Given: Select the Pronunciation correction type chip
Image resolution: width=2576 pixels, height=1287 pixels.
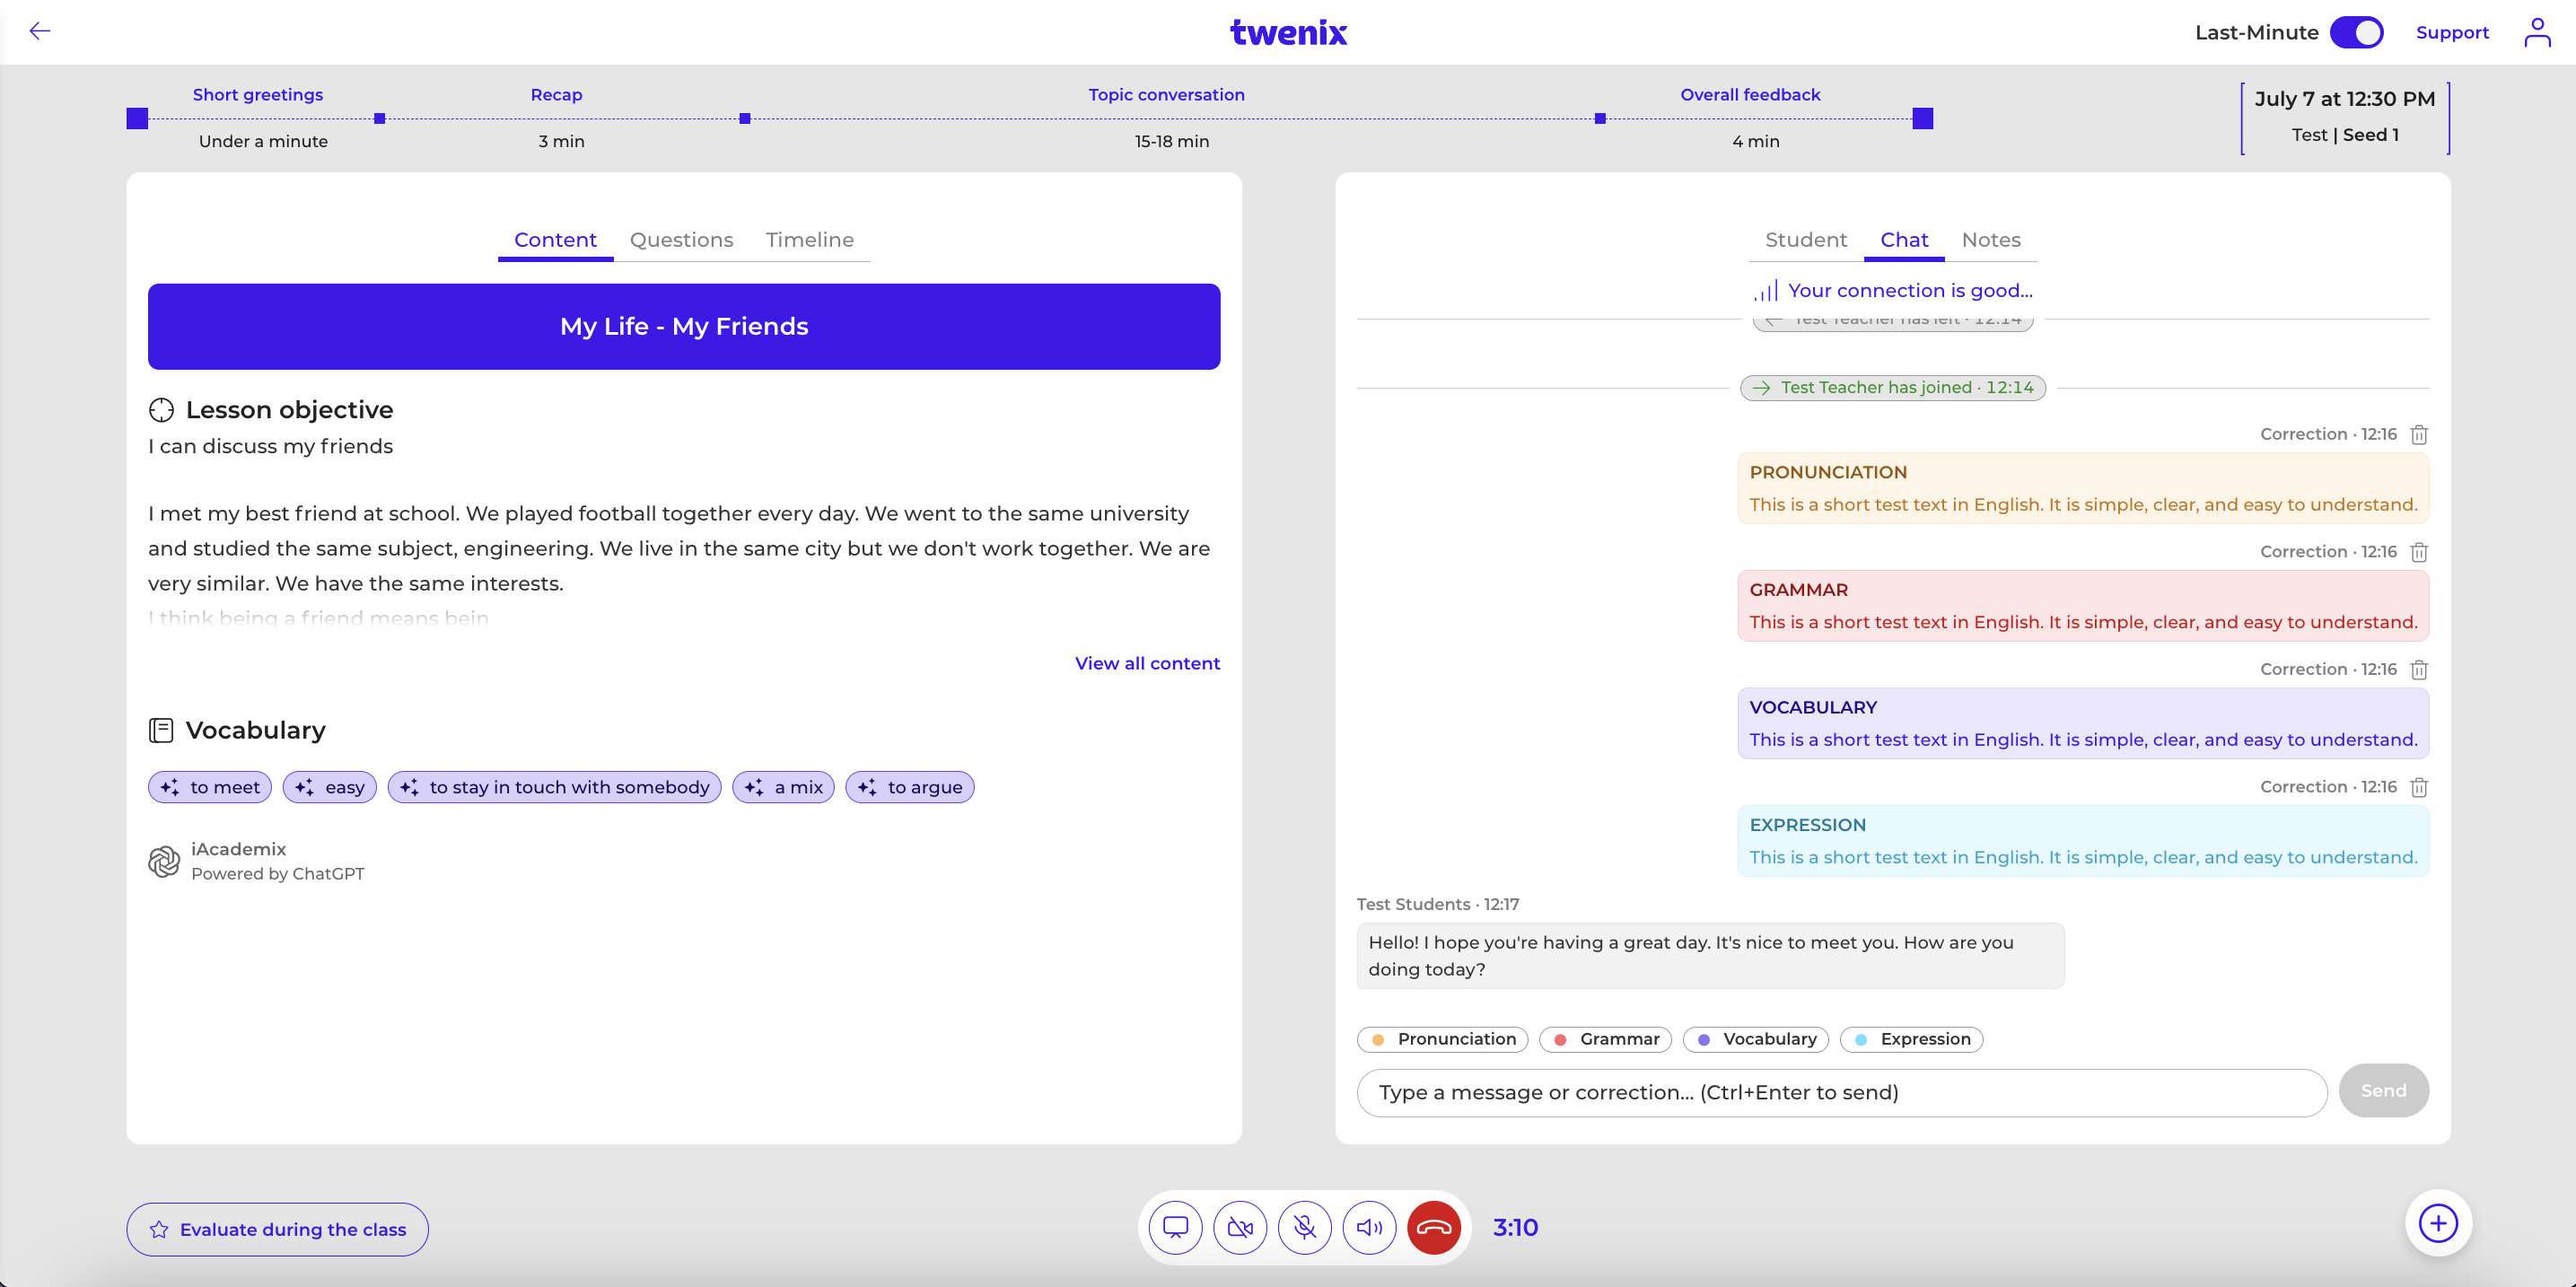Looking at the screenshot, I should (x=1443, y=1039).
